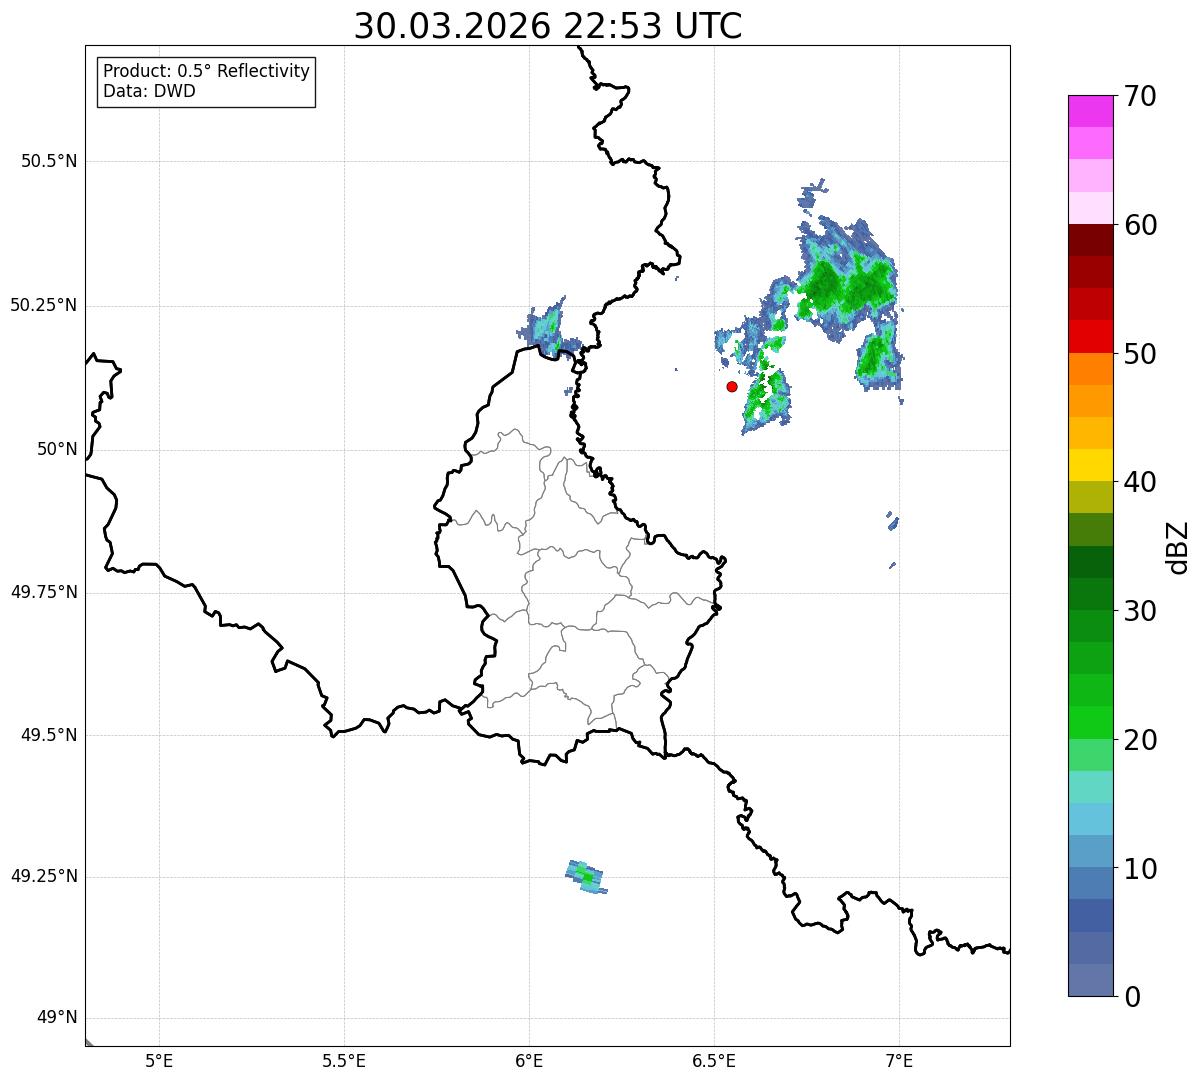1202x1081 pixels.
Task: Click the radar echo at Luxembourg's northern tip
Action: point(546,327)
